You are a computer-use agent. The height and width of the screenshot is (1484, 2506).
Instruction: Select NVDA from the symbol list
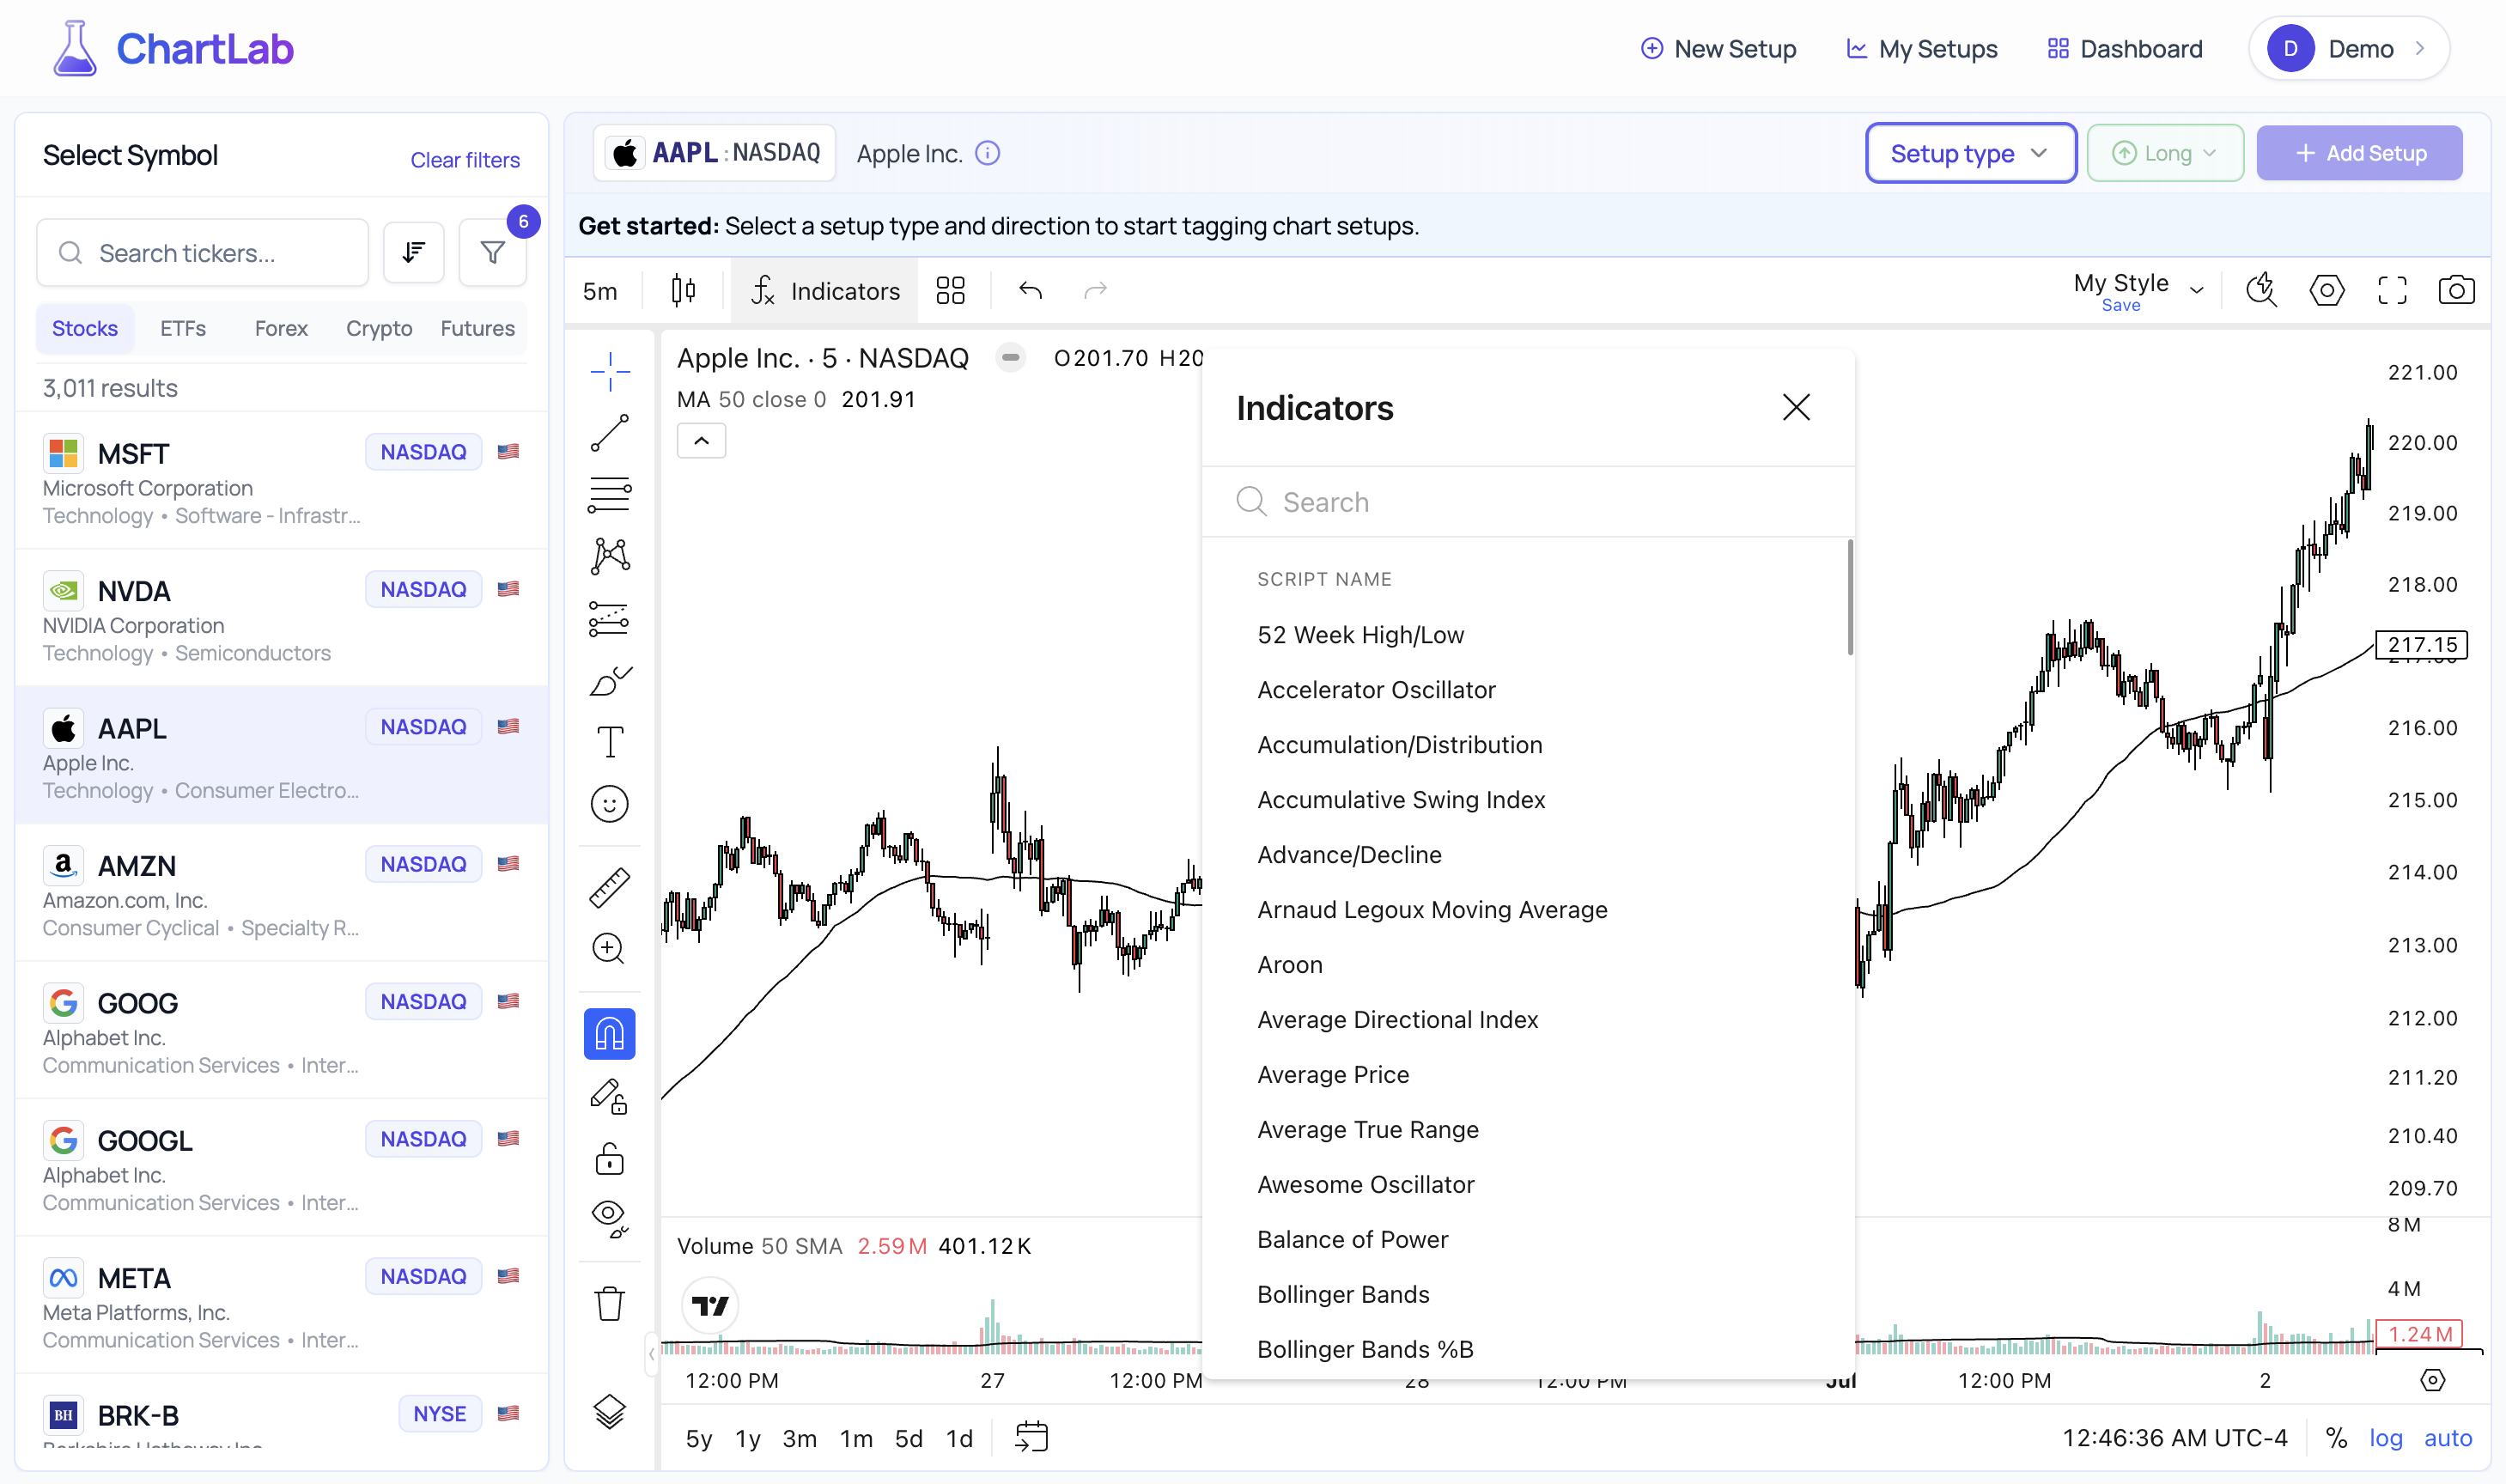[x=281, y=617]
